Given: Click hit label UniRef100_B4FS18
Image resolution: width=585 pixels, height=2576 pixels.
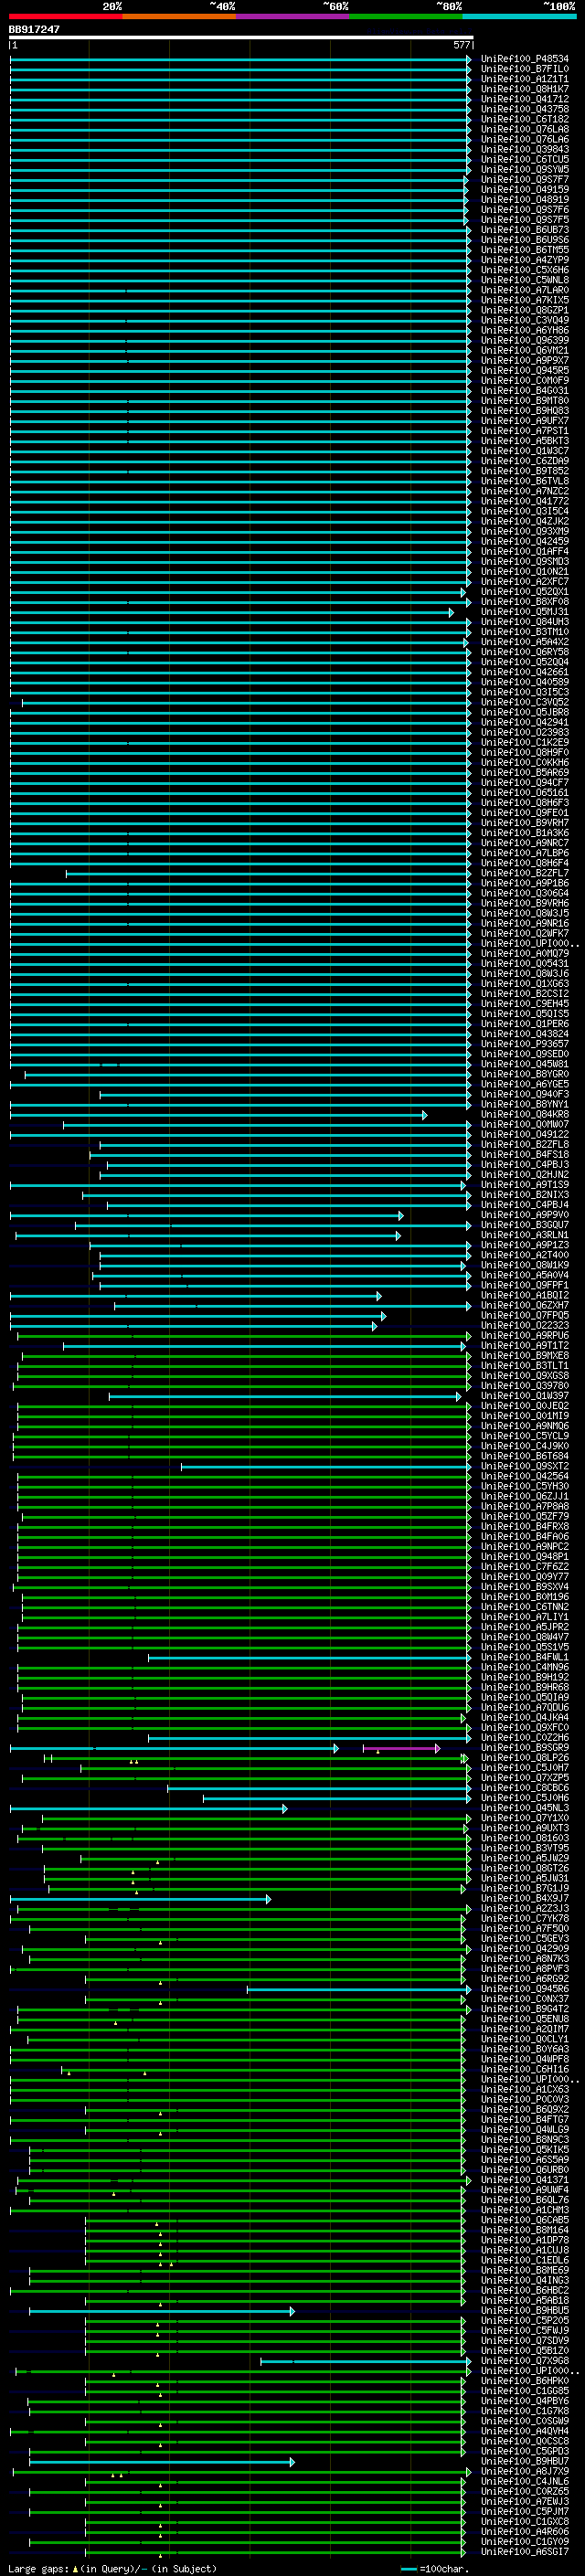Looking at the screenshot, I should (x=524, y=1154).
